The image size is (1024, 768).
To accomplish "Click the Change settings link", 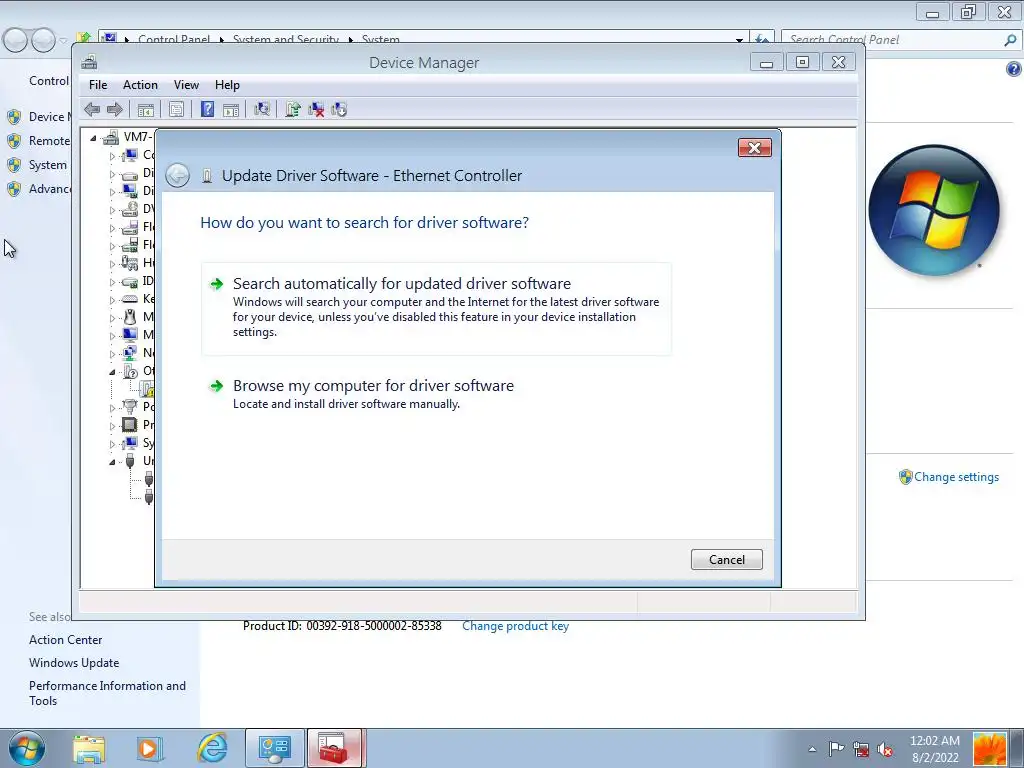I will click(x=956, y=477).
